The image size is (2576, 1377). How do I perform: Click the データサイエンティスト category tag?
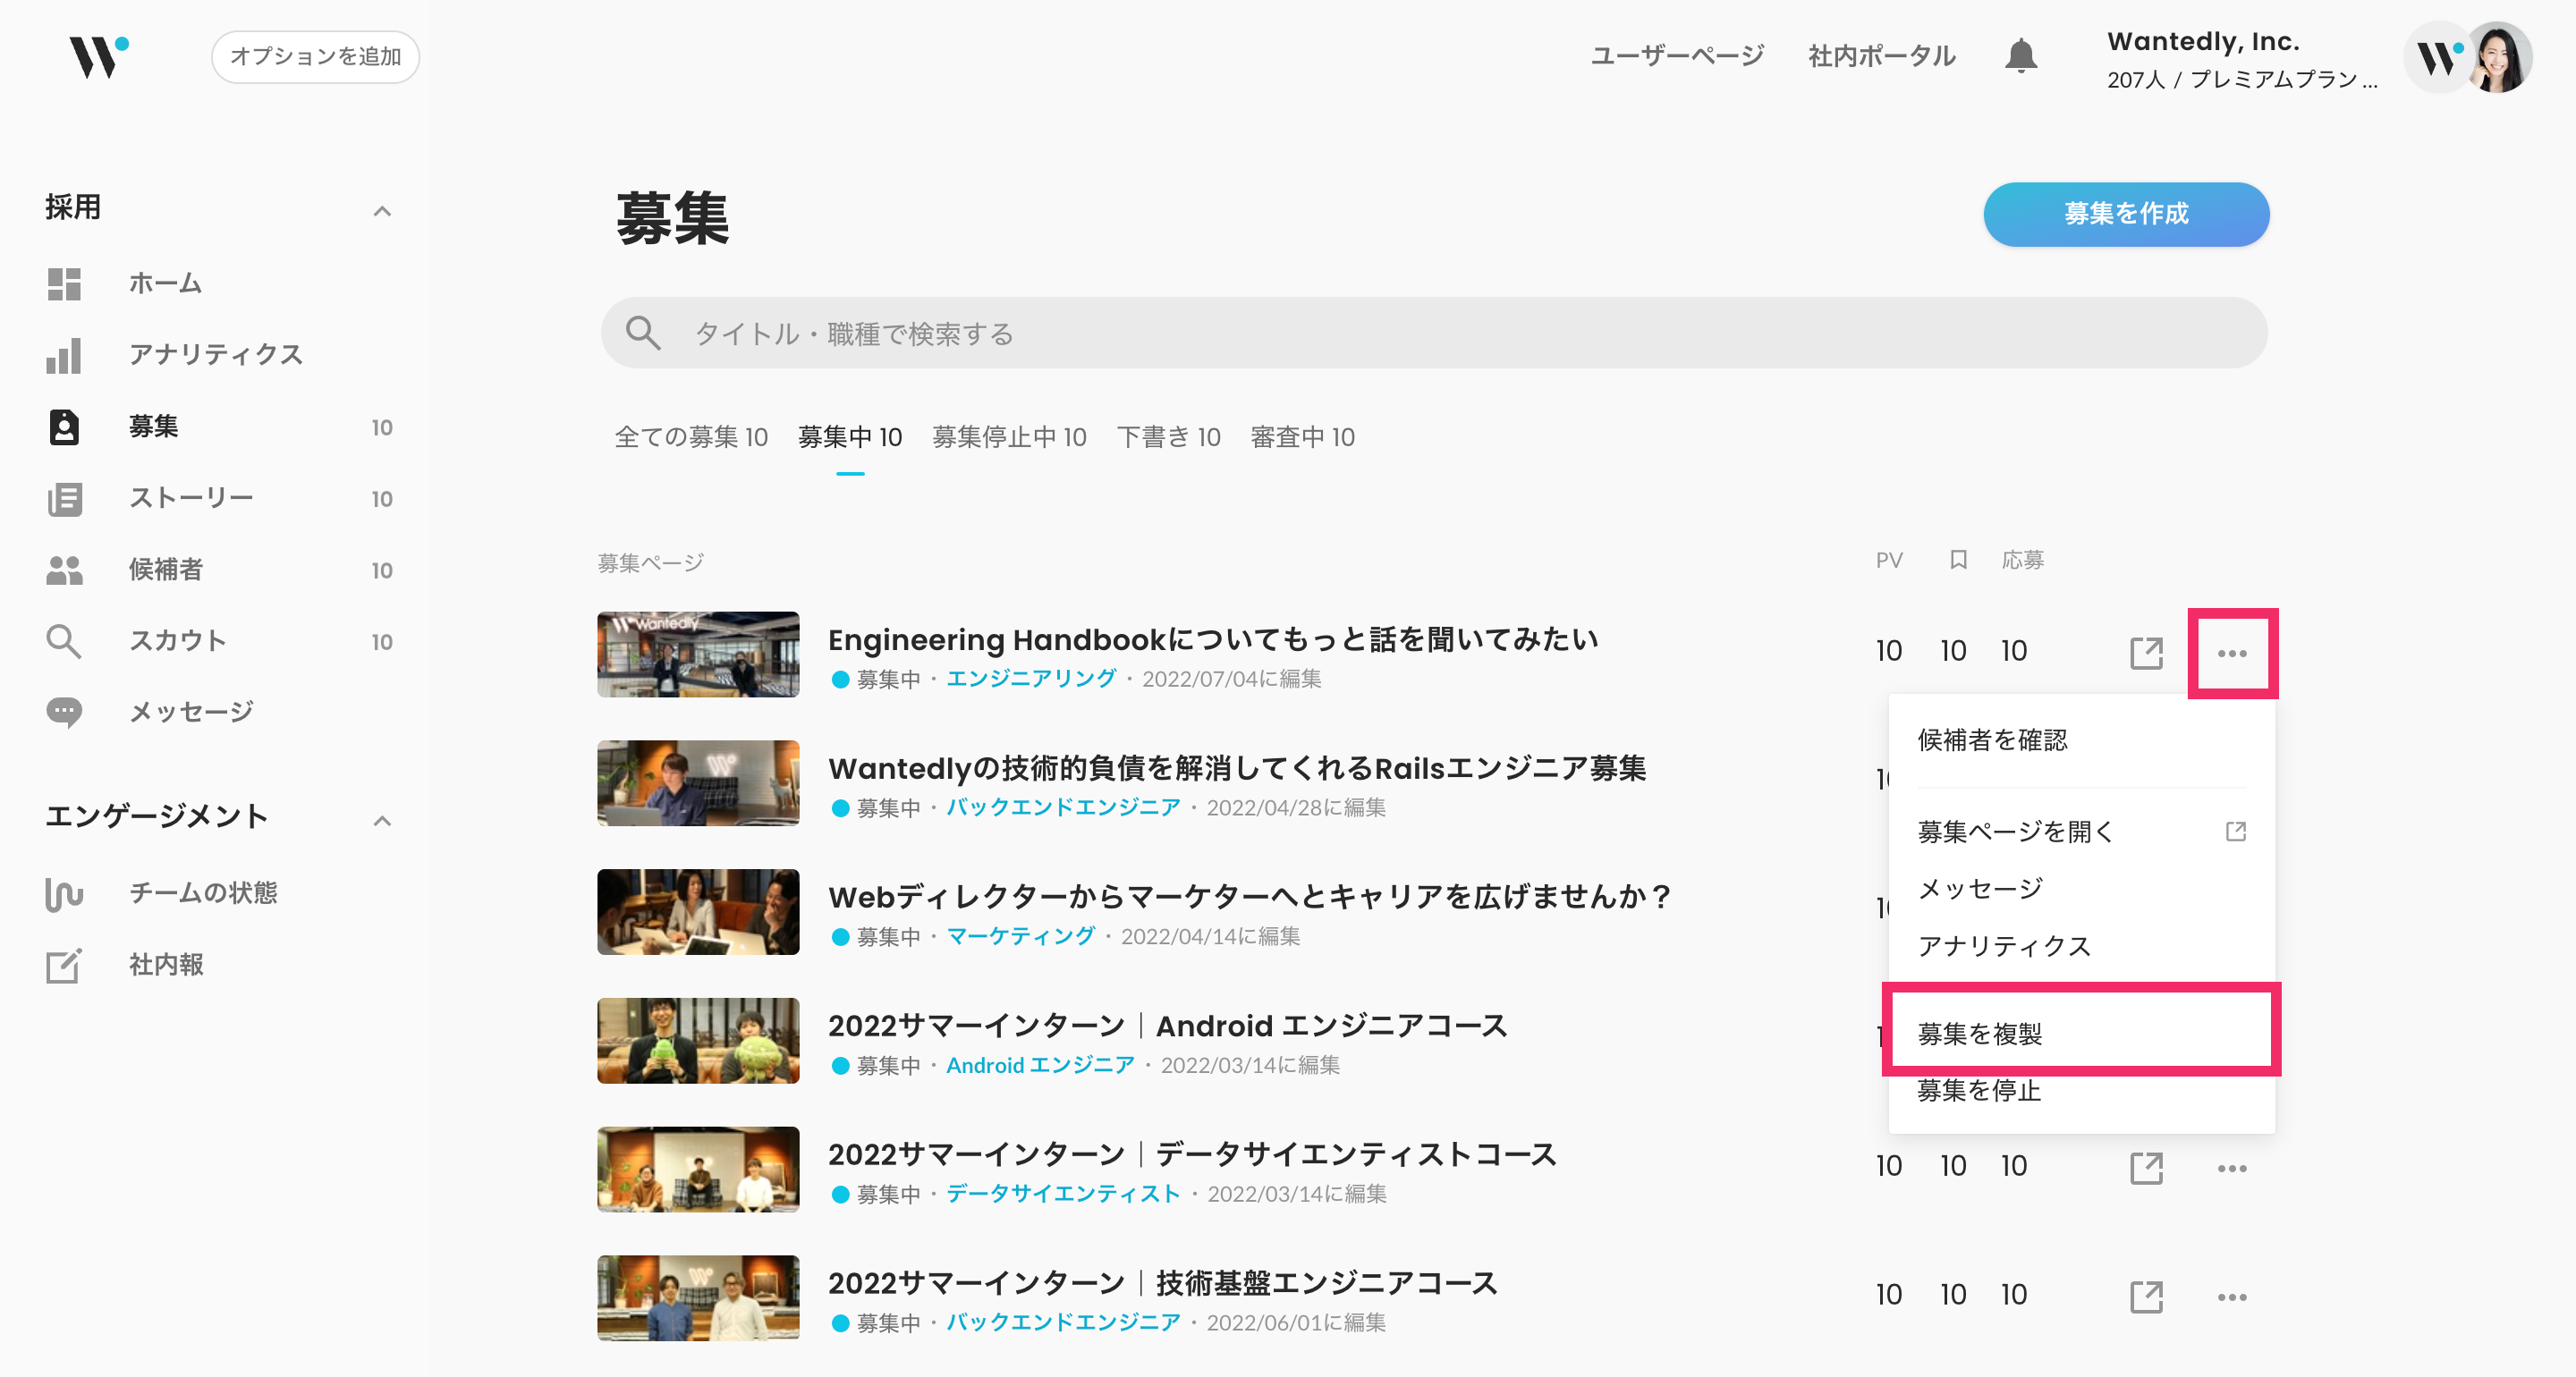[1063, 1193]
